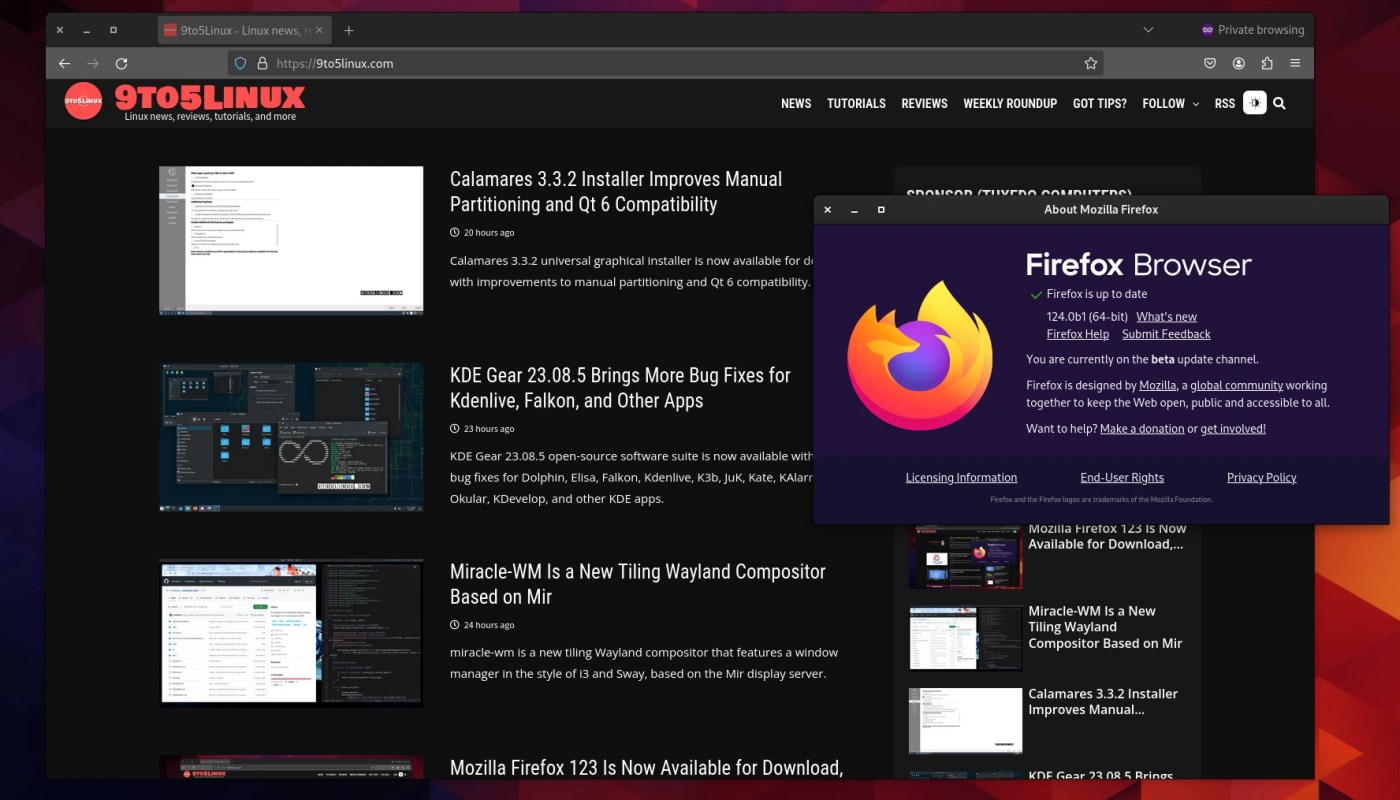Open the RSS feed link

coord(1225,103)
